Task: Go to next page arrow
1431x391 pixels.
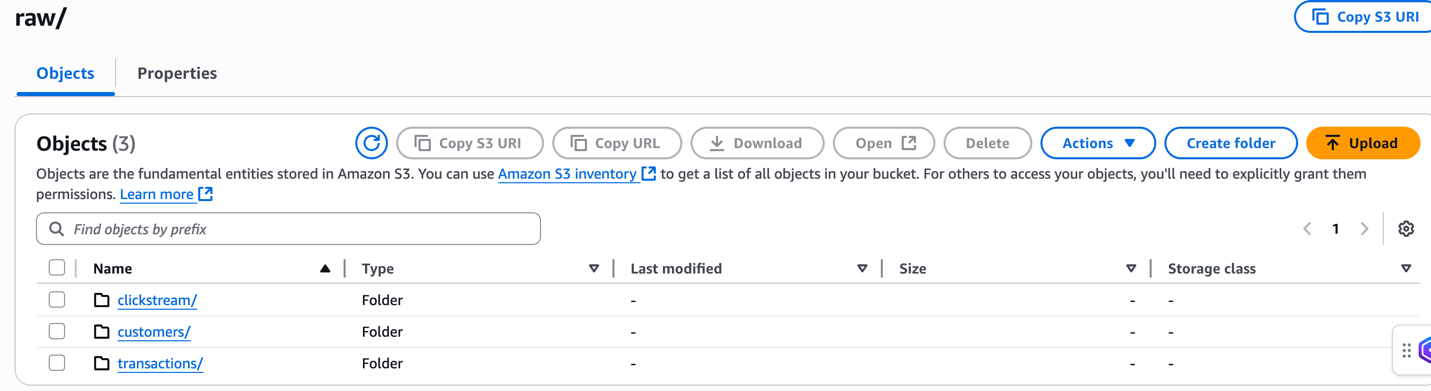Action: coord(1364,229)
